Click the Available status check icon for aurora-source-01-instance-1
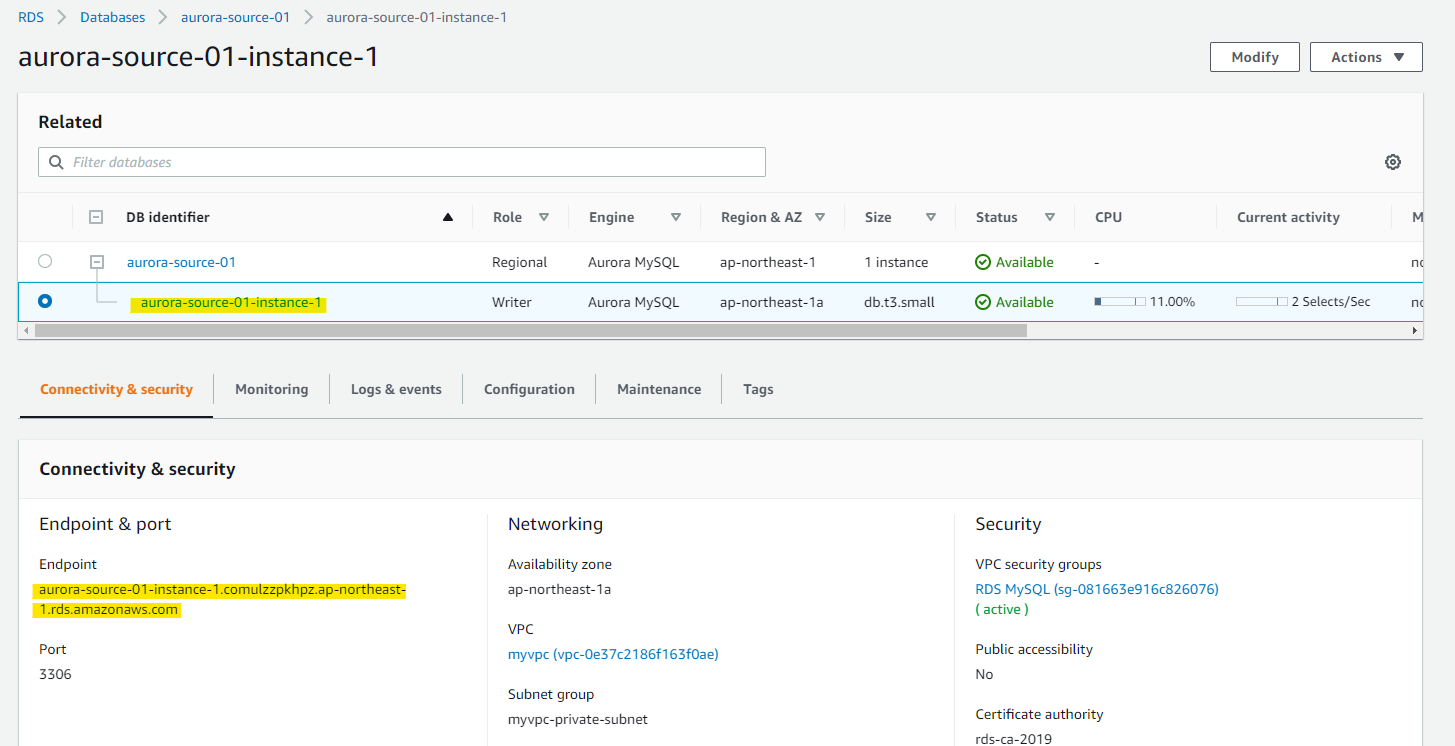 point(983,302)
